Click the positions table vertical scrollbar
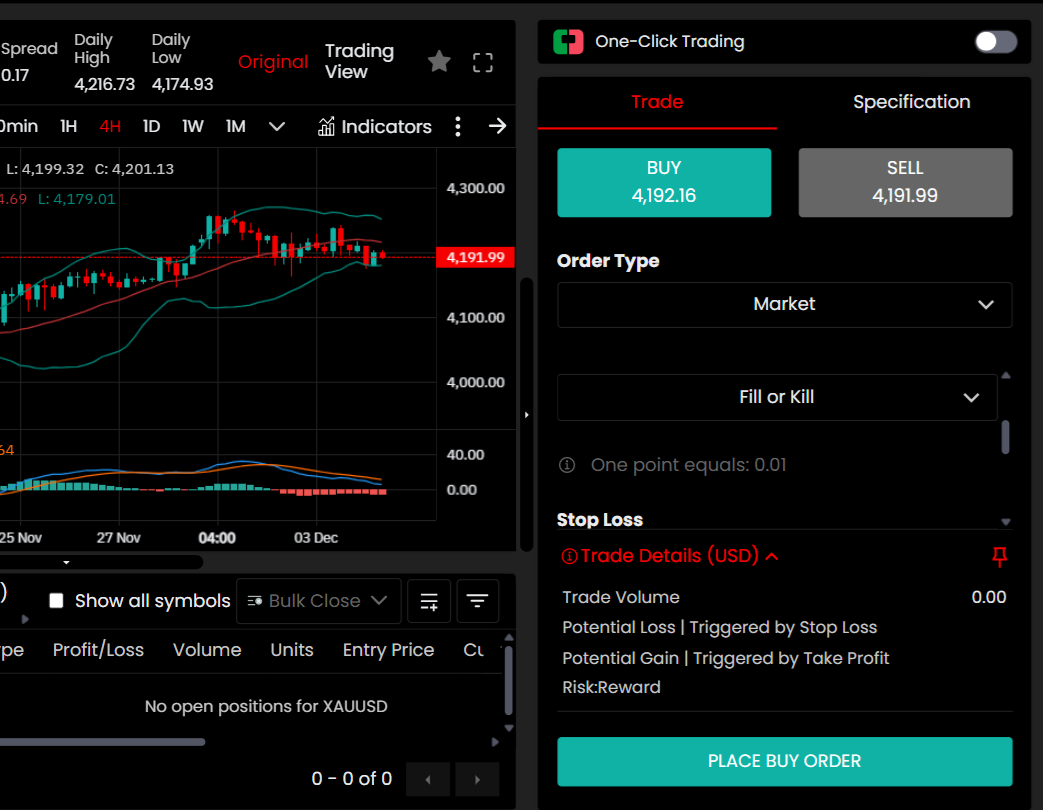This screenshot has width=1043, height=810. pos(509,680)
